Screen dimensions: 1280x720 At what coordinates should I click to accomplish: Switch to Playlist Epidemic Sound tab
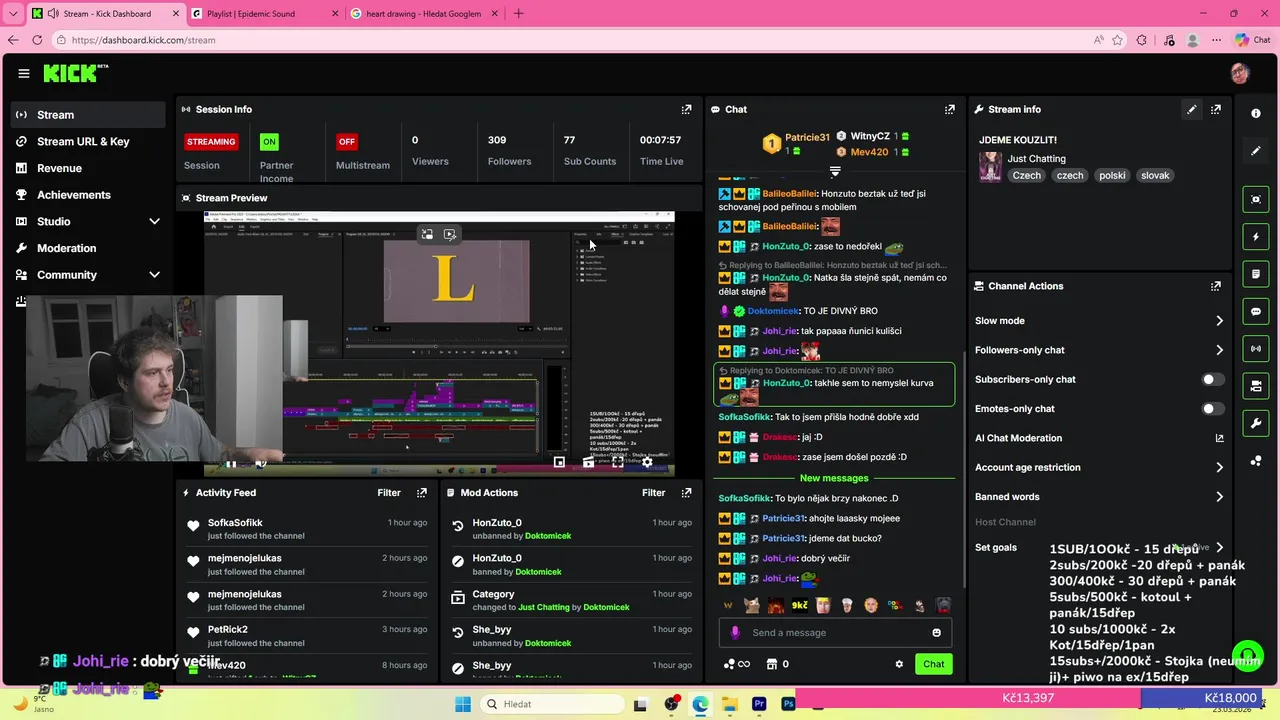(x=265, y=14)
